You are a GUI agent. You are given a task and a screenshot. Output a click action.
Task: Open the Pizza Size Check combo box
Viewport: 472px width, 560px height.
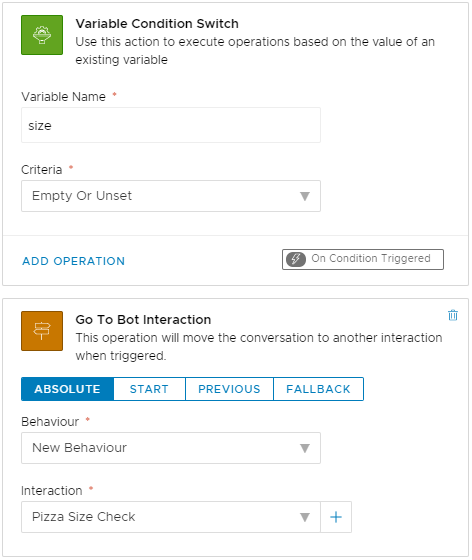click(x=171, y=517)
